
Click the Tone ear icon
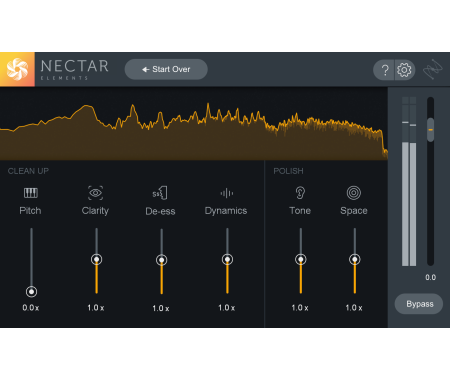click(300, 193)
